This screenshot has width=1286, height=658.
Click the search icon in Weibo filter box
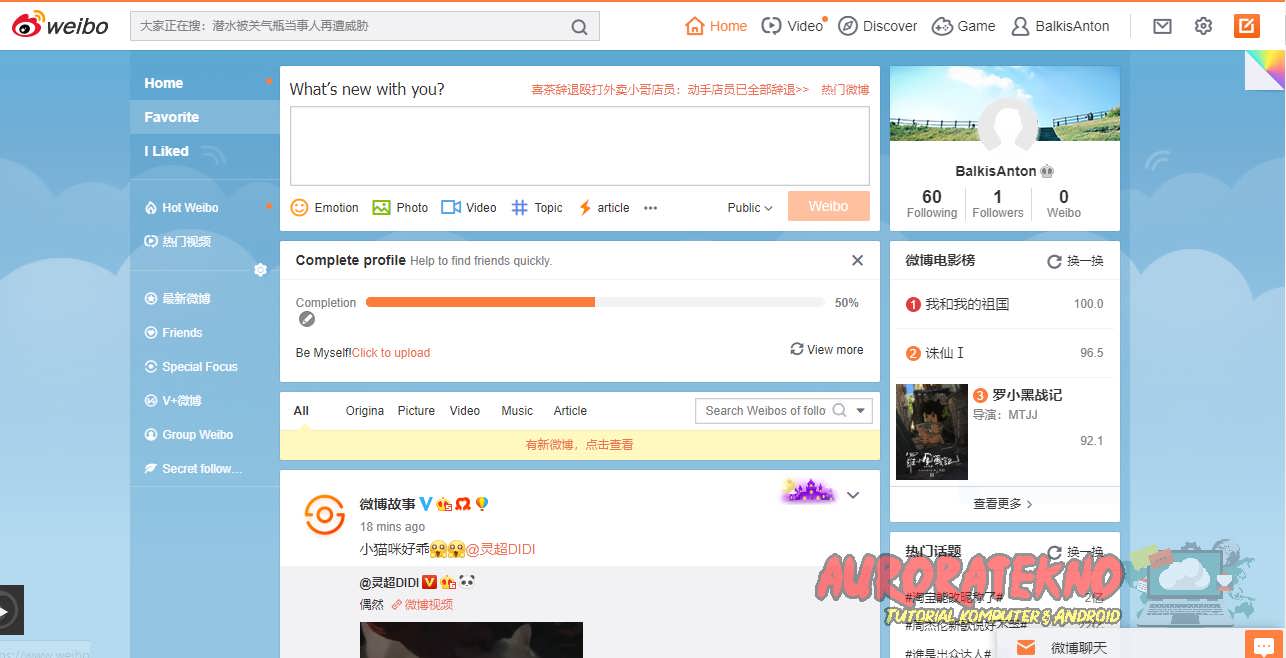[839, 410]
